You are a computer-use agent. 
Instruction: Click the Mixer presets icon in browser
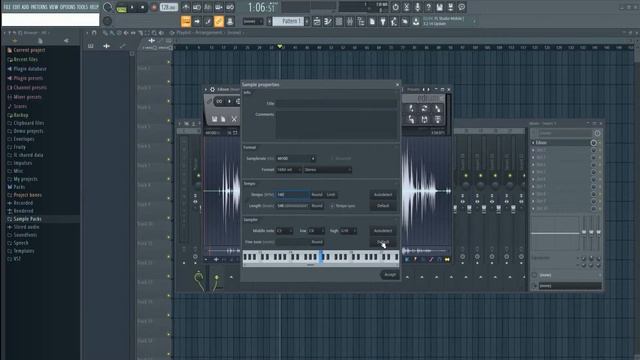tap(9, 97)
